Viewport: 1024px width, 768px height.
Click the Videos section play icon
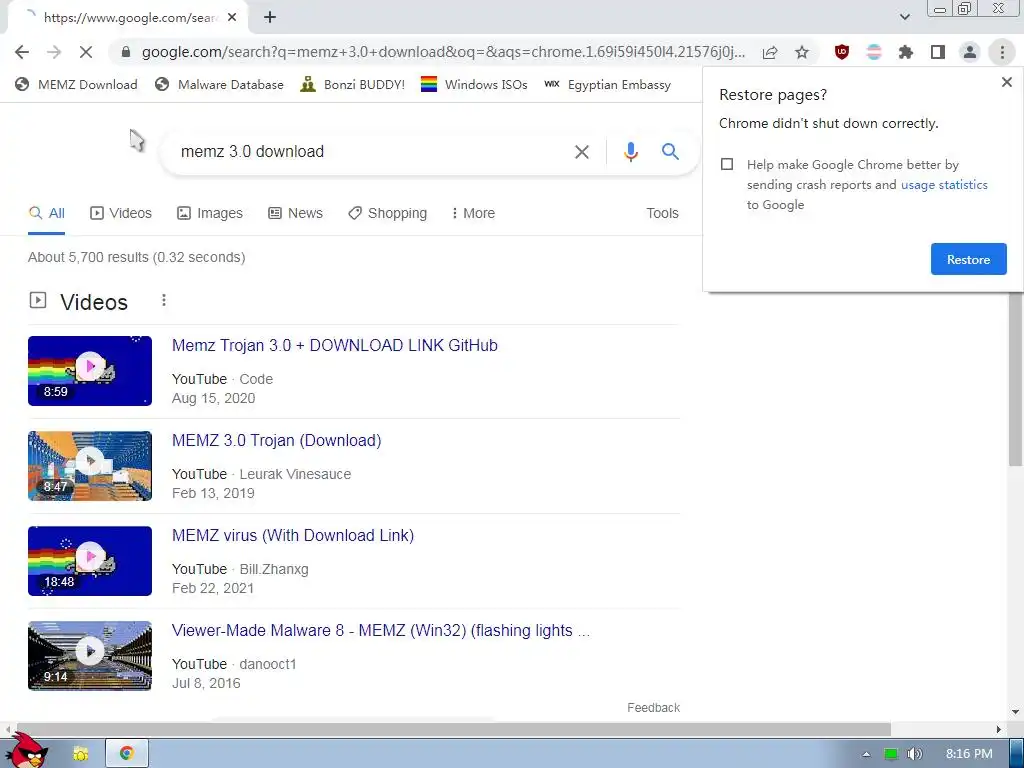click(38, 300)
